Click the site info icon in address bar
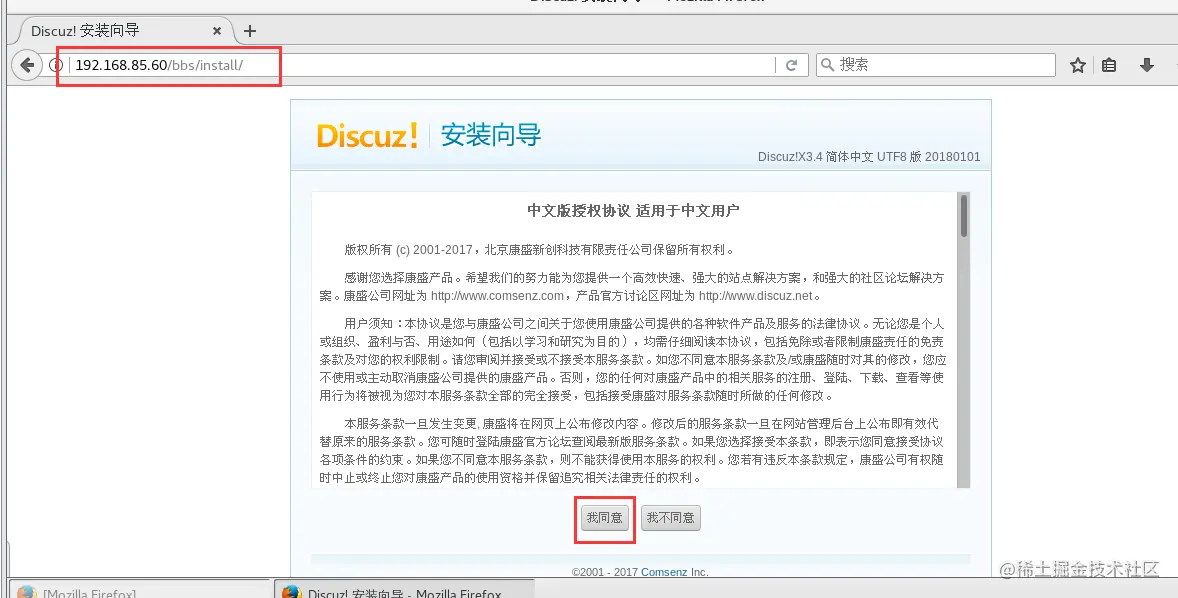 point(57,64)
